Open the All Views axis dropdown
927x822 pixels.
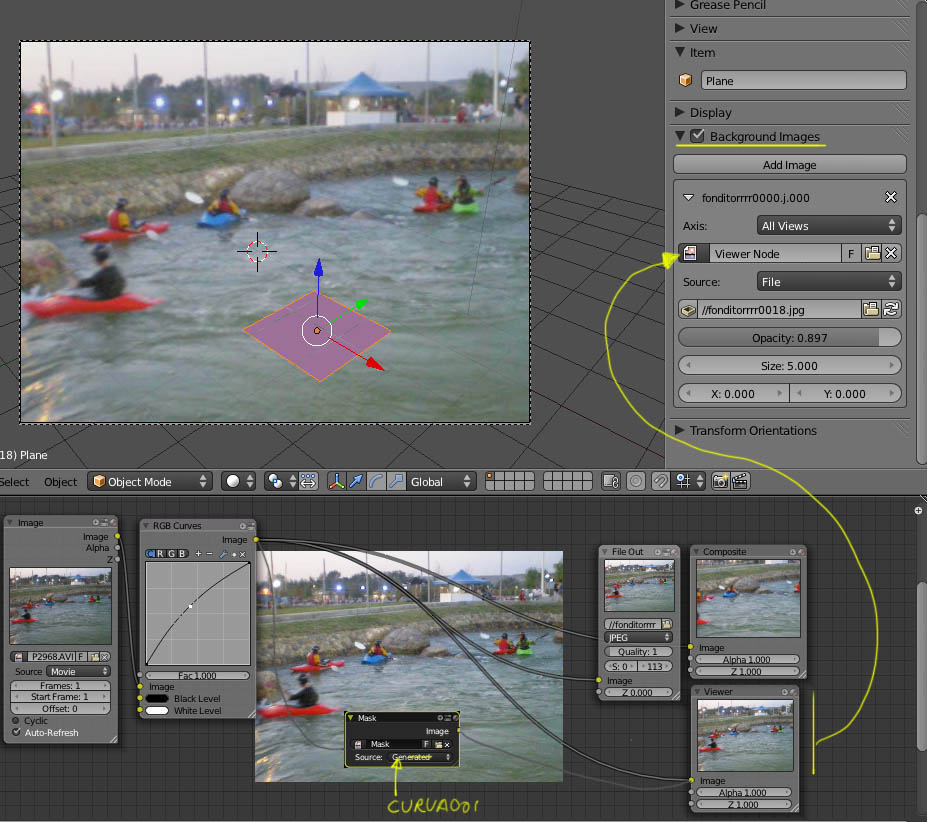point(828,225)
